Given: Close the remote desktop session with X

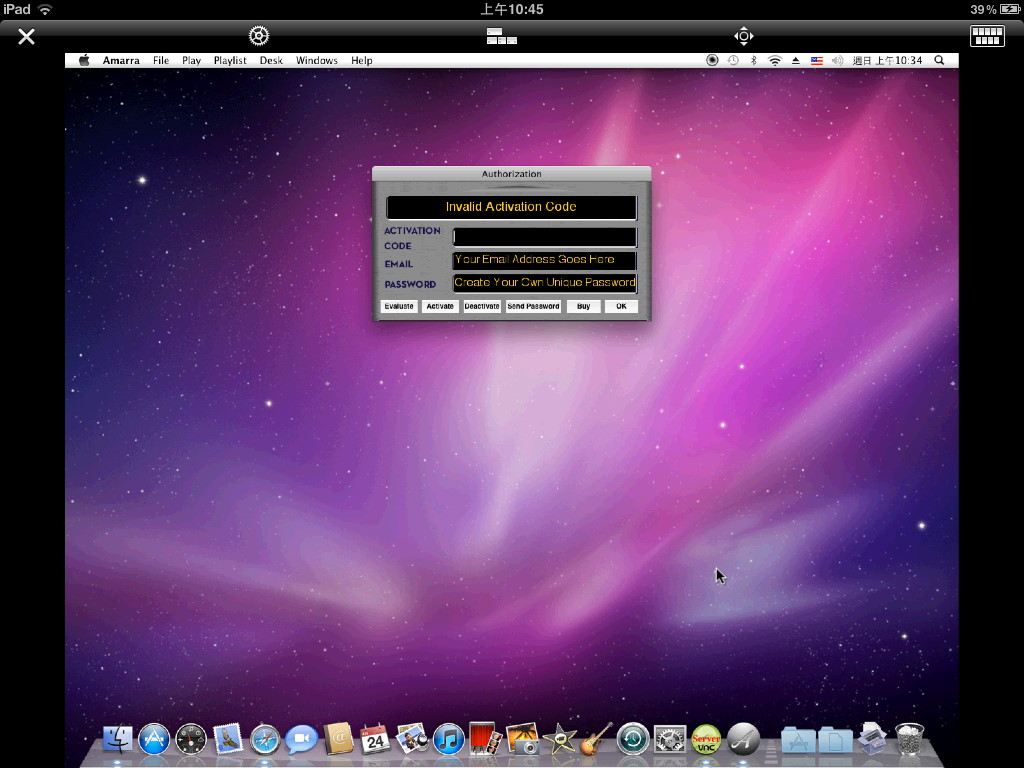Looking at the screenshot, I should 26,37.
